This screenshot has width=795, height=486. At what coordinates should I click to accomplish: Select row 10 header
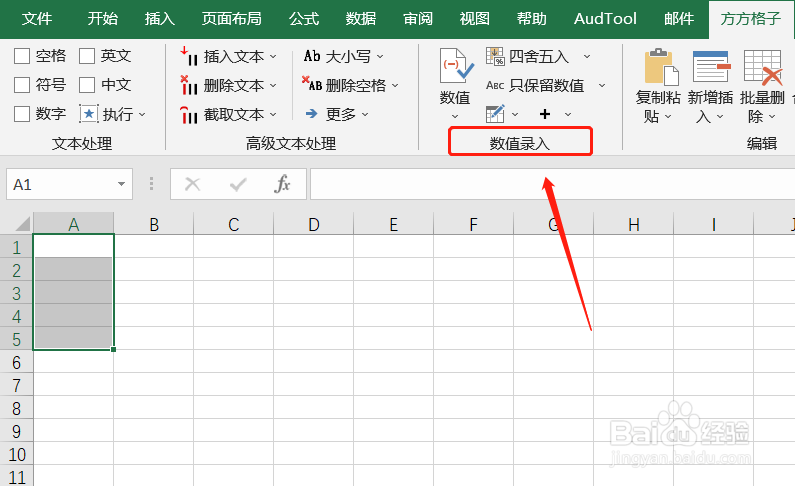click(x=16, y=454)
